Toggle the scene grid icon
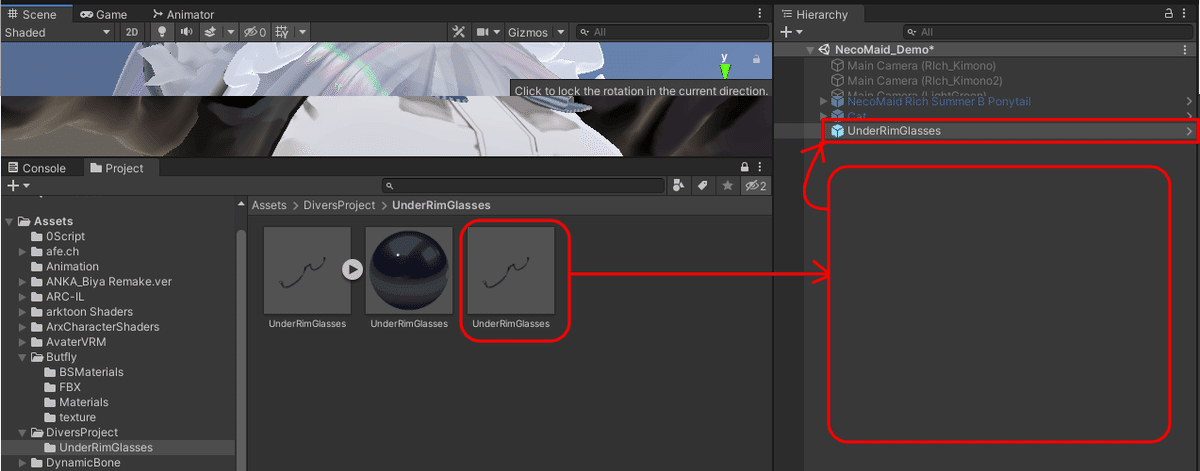The image size is (1200, 471). click(282, 32)
